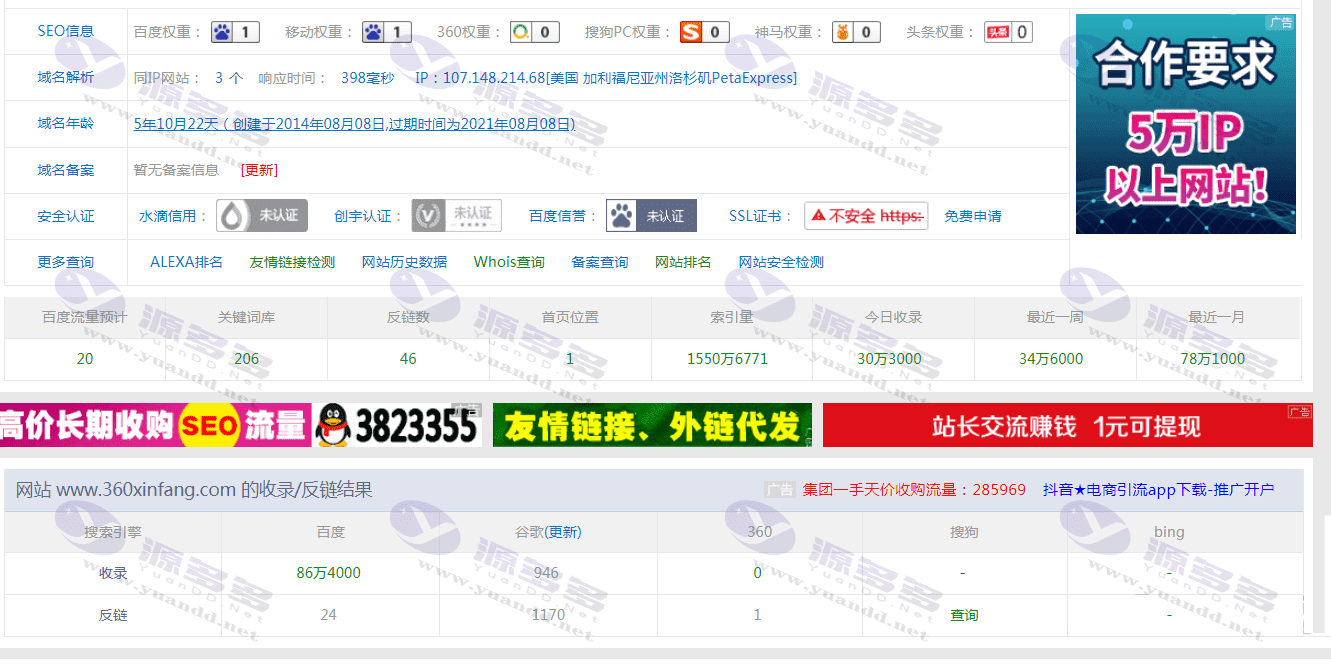Open the 安全认证 row label
This screenshot has width=1331, height=664.
66,216
